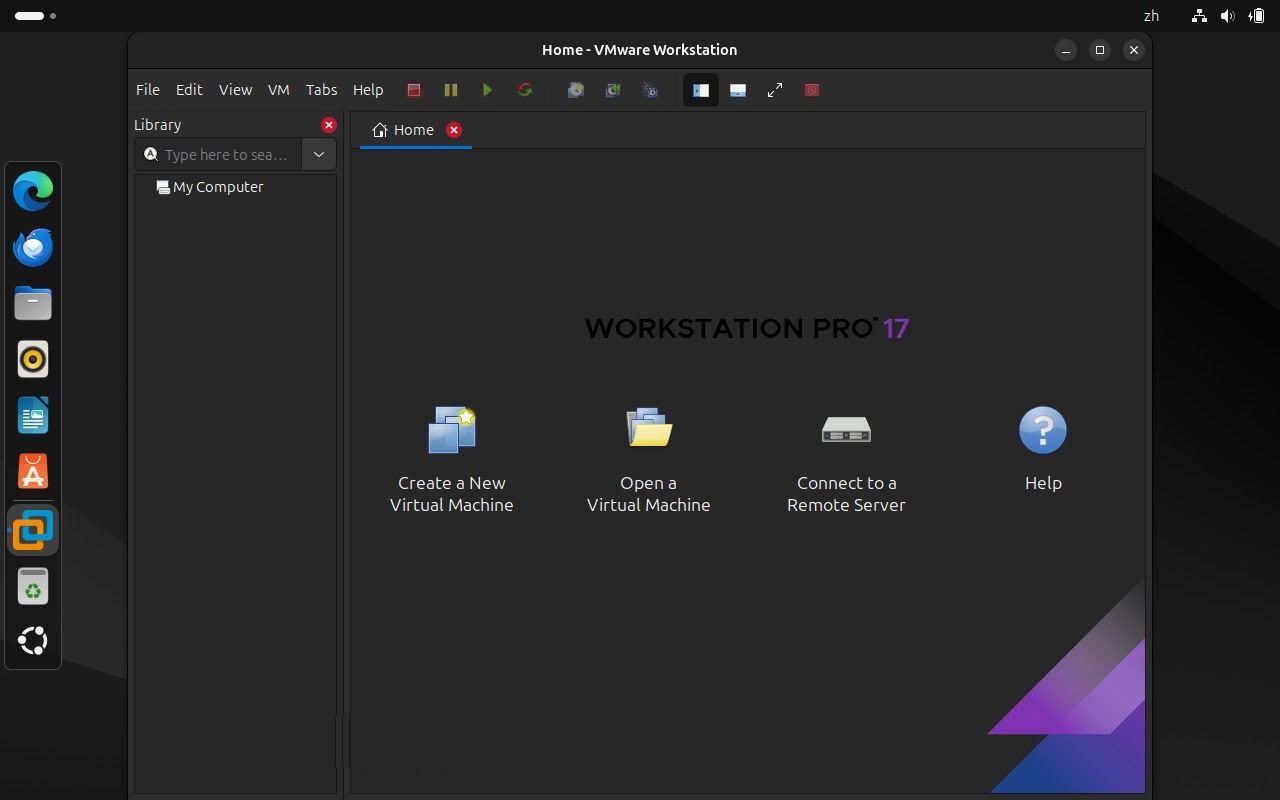Click the Activities workspace indicator
The image size is (1280, 800).
pyautogui.click(x=35, y=16)
